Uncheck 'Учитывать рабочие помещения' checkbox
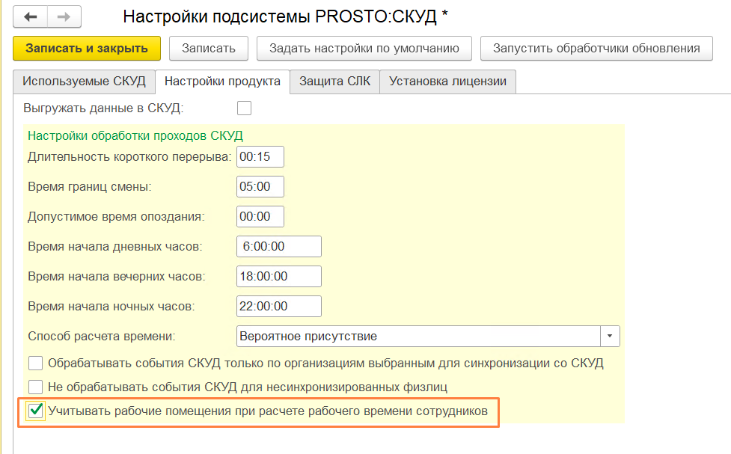Viewport: 731px width, 454px height. pos(36,410)
